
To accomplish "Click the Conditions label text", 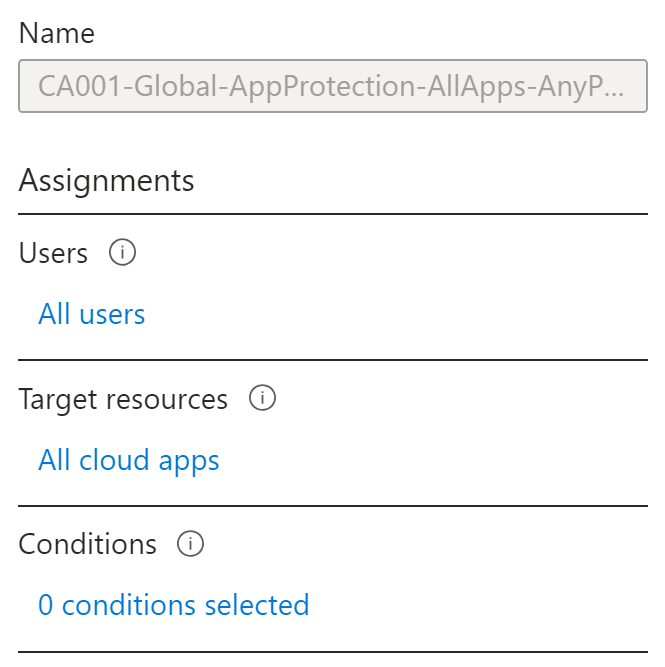I will pyautogui.click(x=88, y=544).
